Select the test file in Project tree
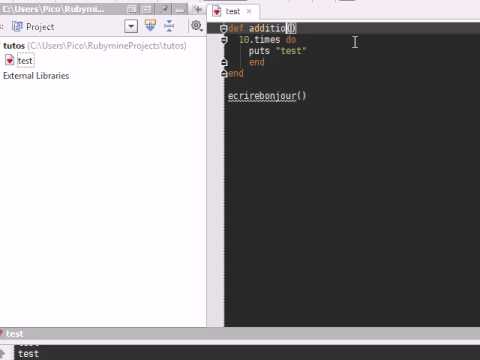The image size is (480, 360). [x=25, y=61]
